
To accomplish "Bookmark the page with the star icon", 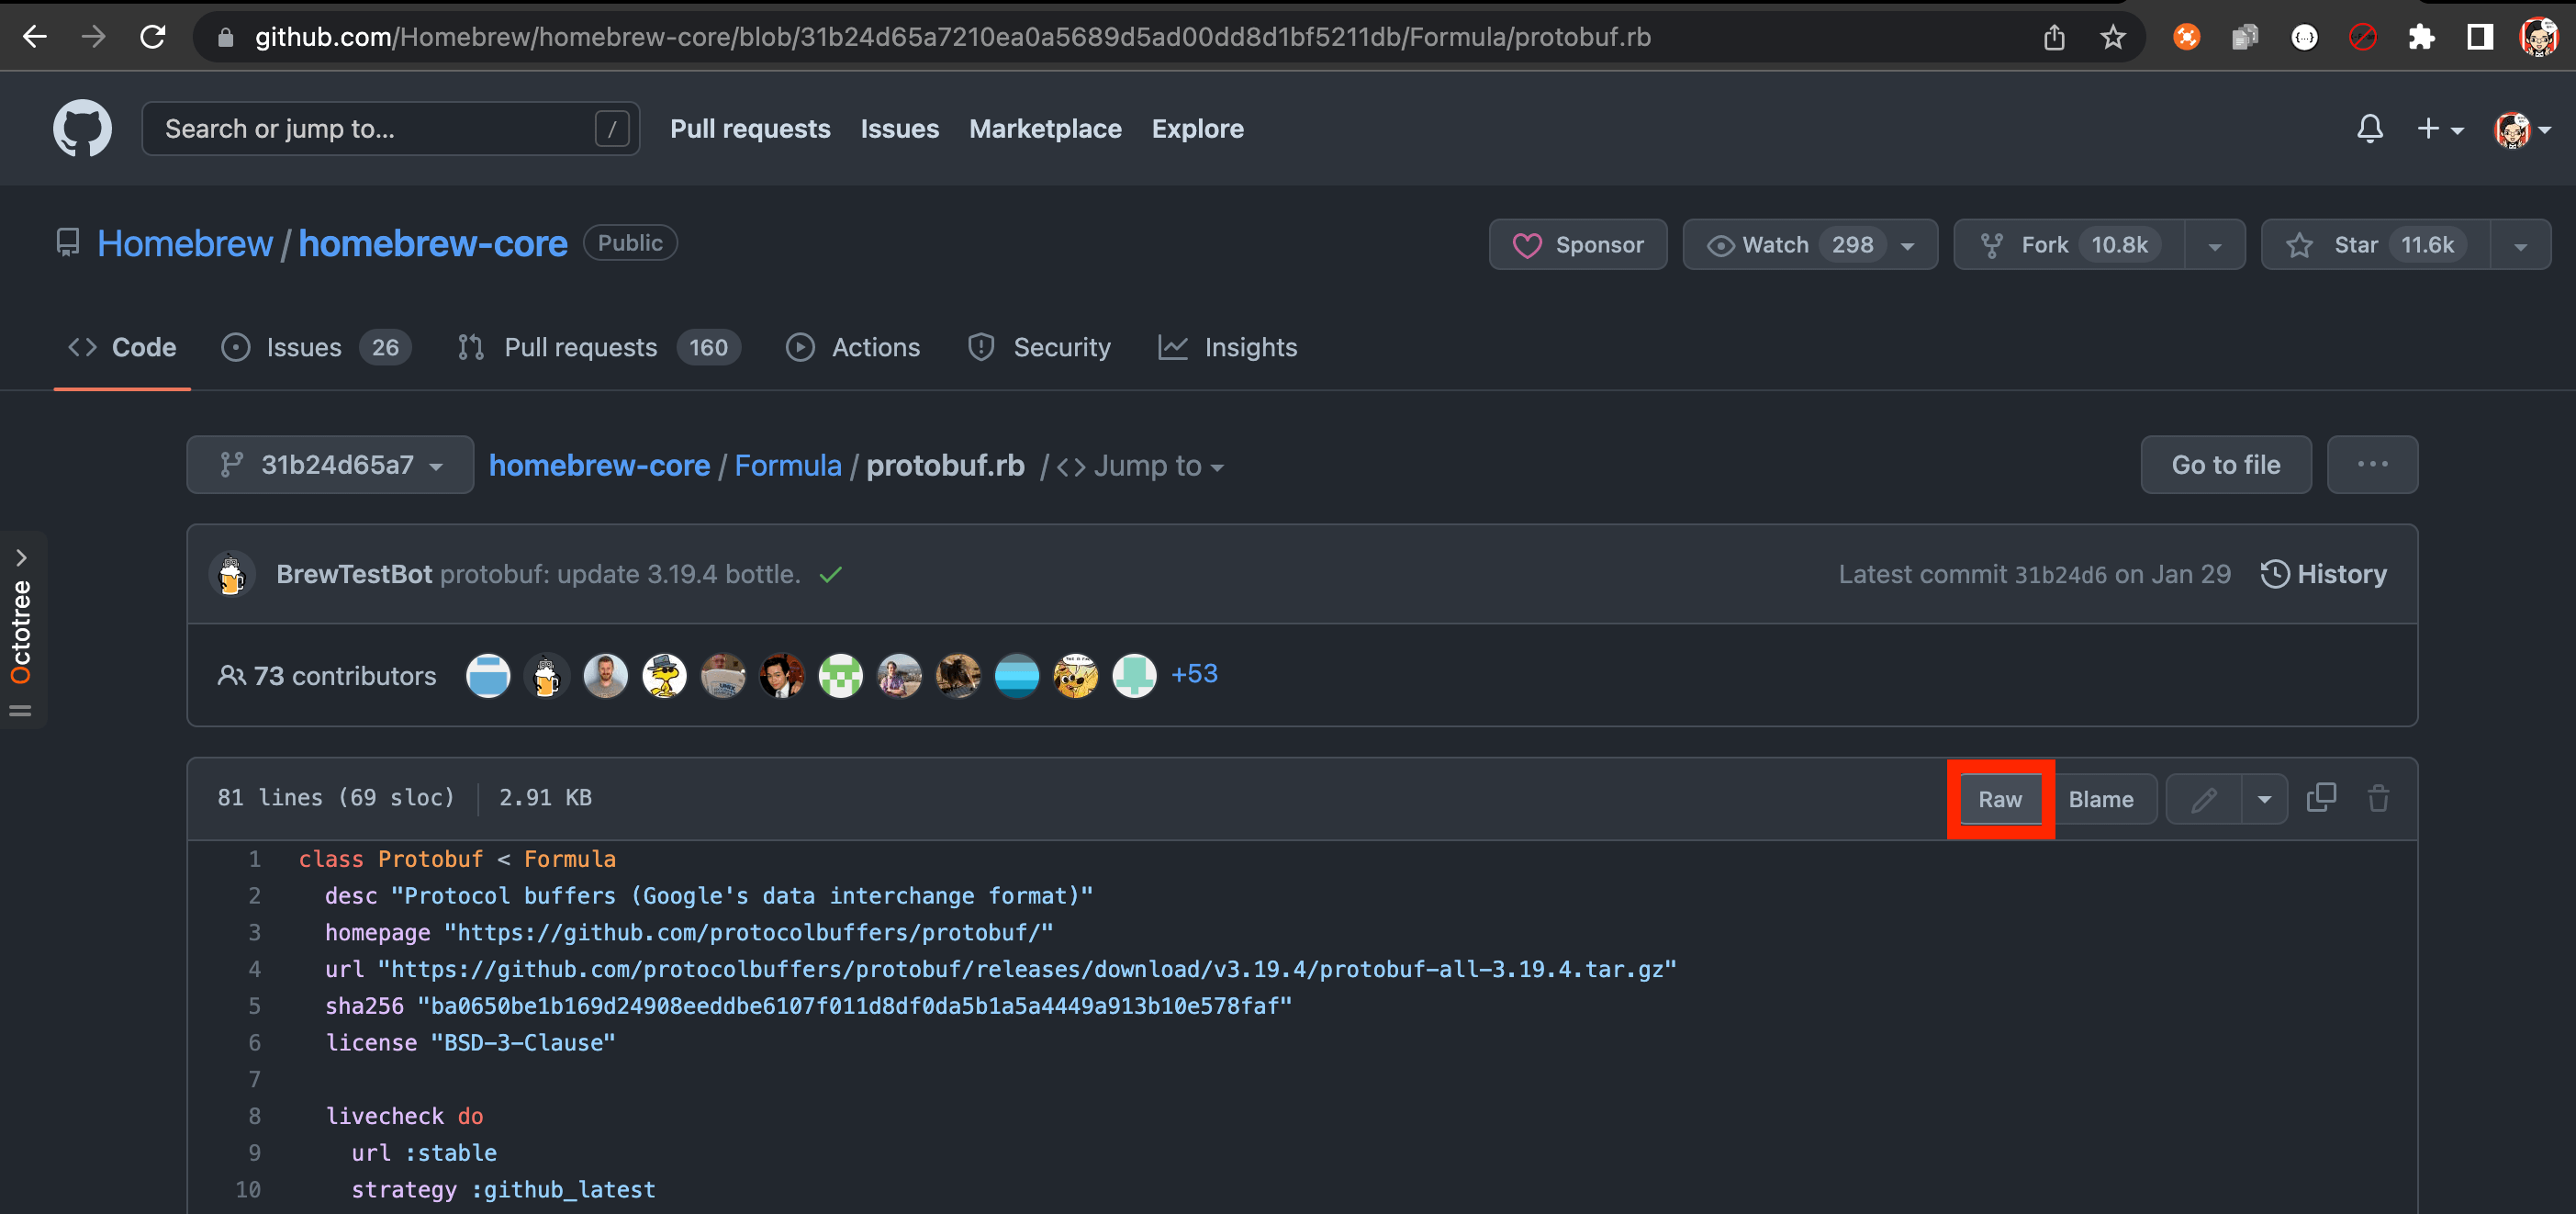I will [2112, 37].
